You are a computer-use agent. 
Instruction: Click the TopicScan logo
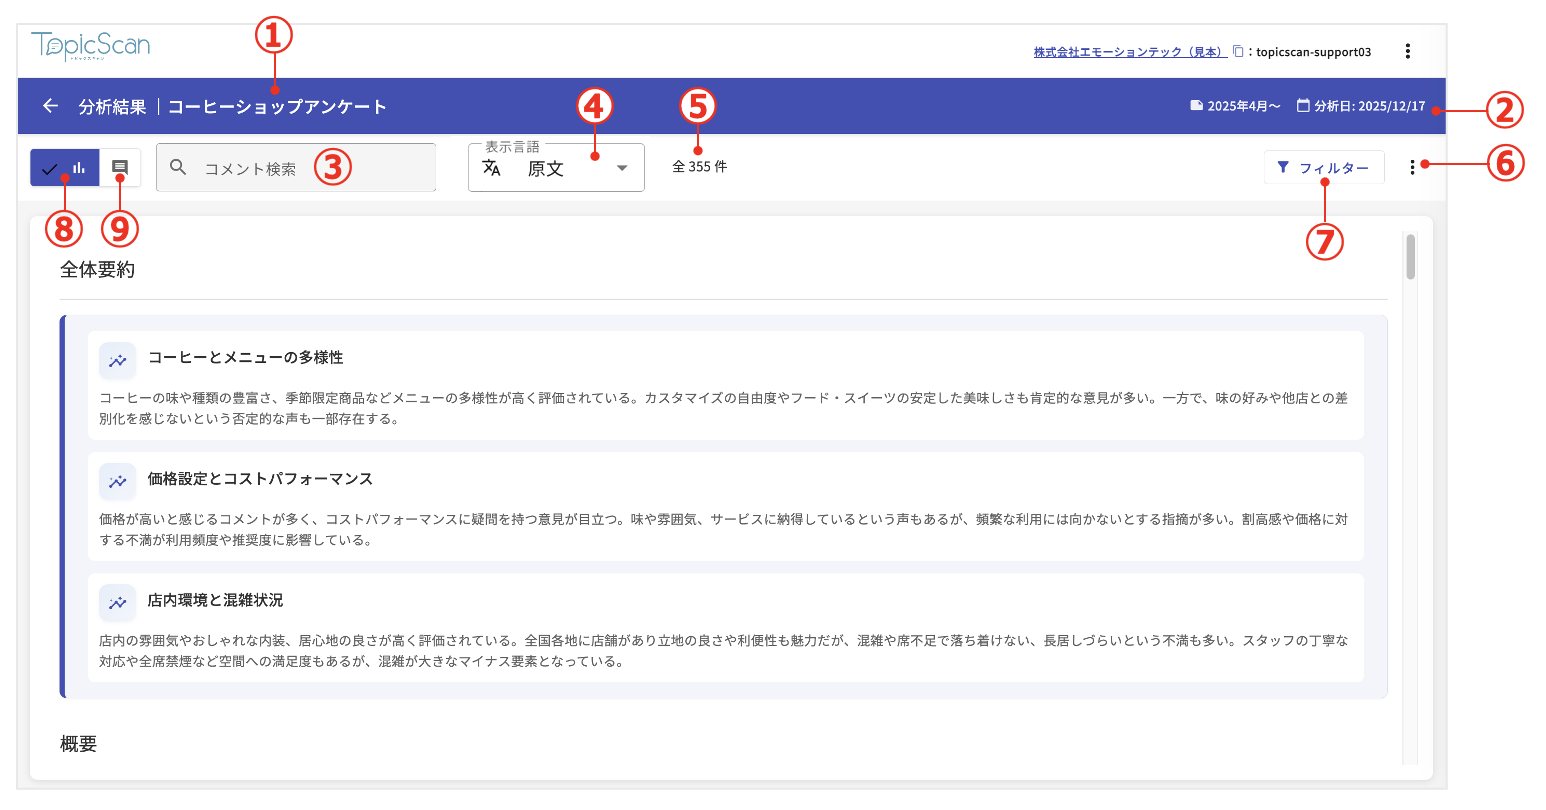pyautogui.click(x=91, y=46)
